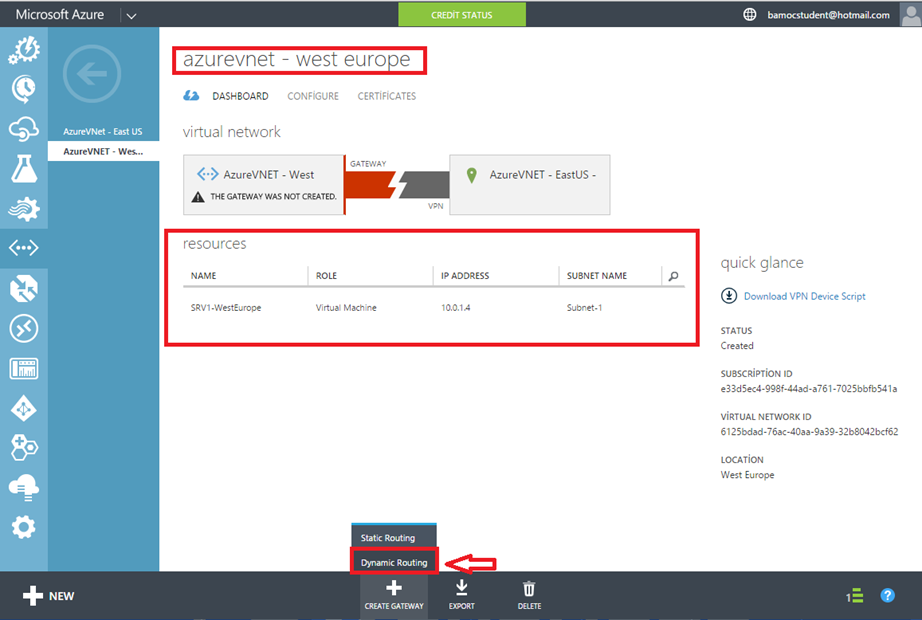Select the Networks icon in the sidebar
Viewport: 922px width, 620px height.
[x=24, y=248]
